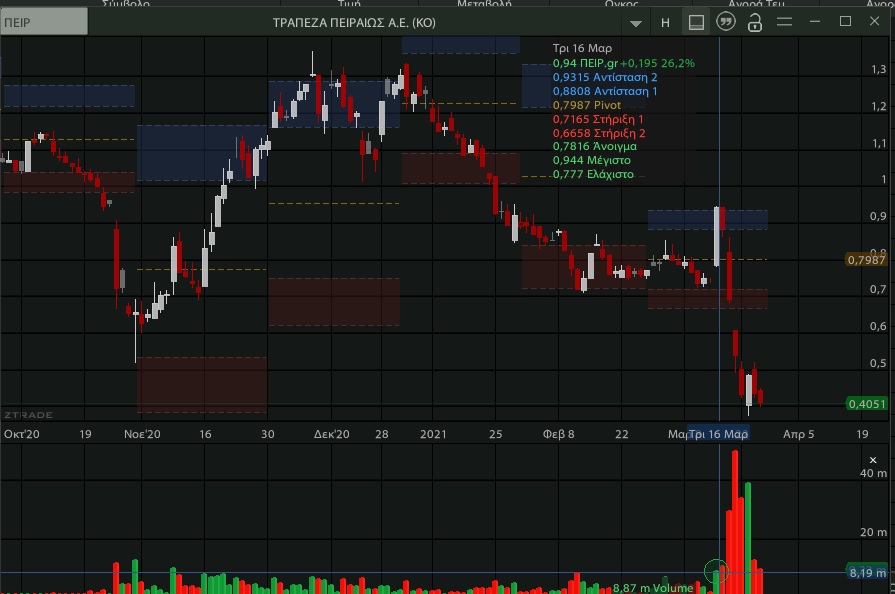The image size is (895, 594).
Task: Click the 8,19 m volume tag
Action: click(867, 572)
